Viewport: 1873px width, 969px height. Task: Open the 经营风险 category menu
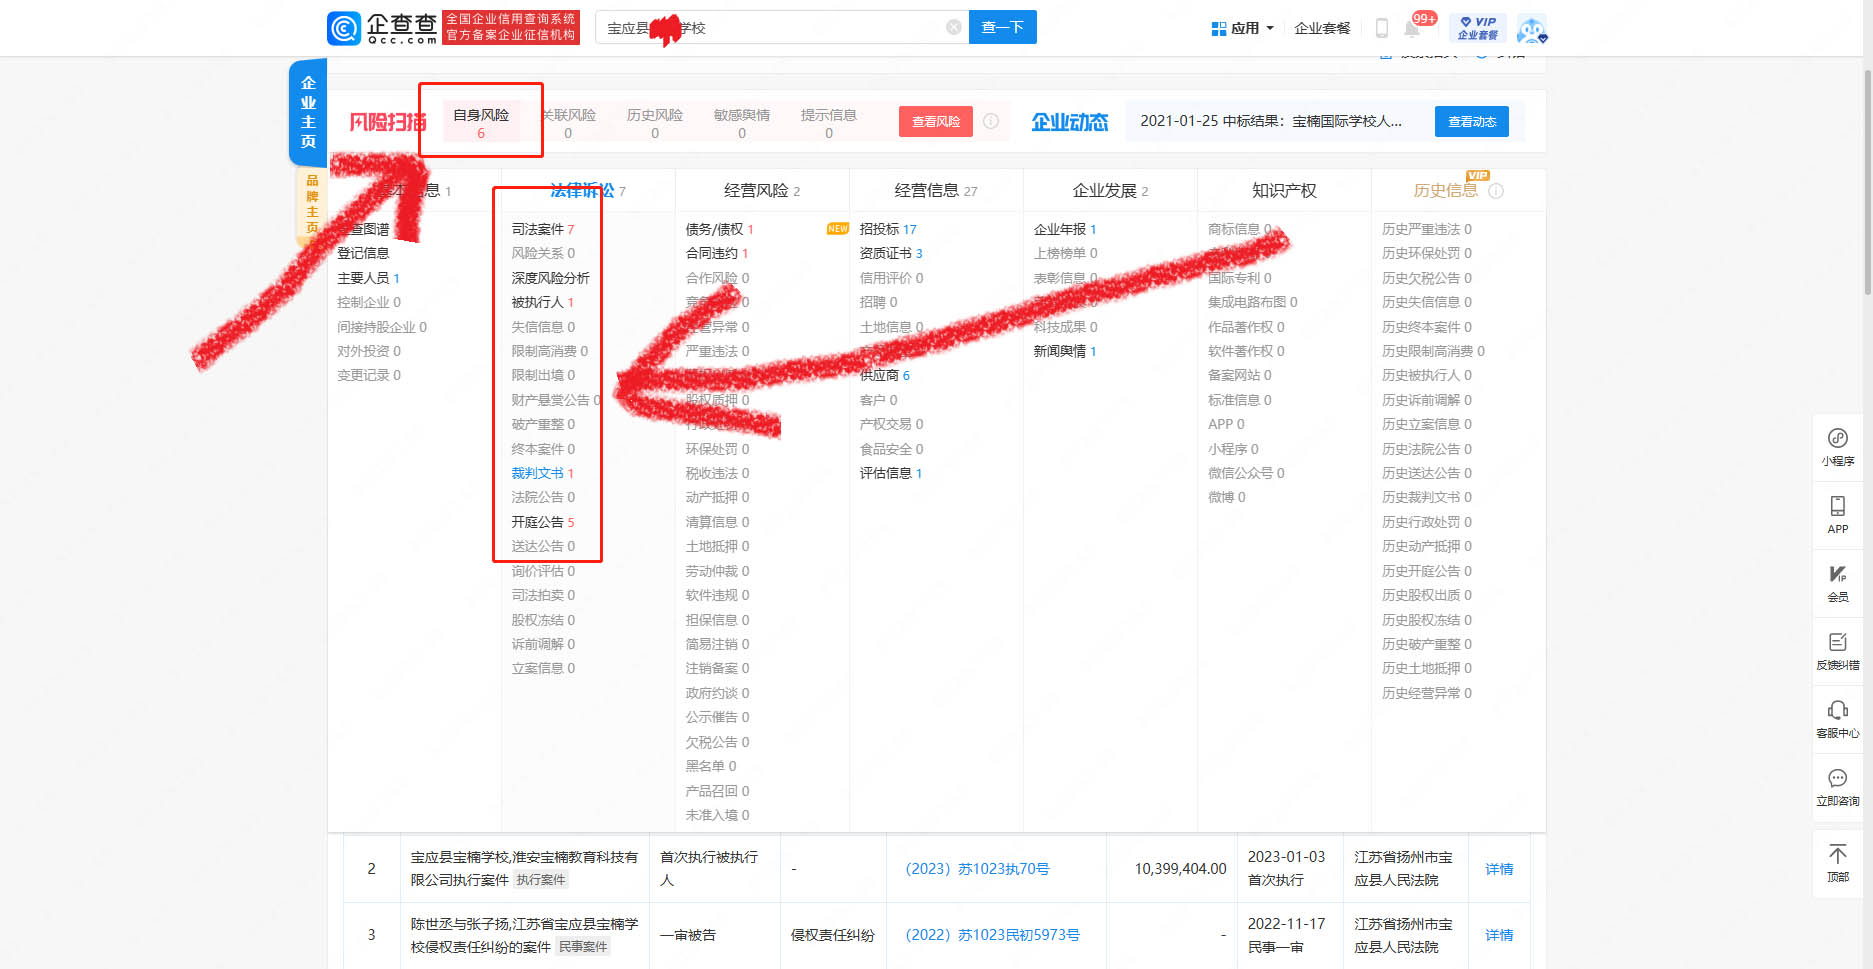pos(761,190)
